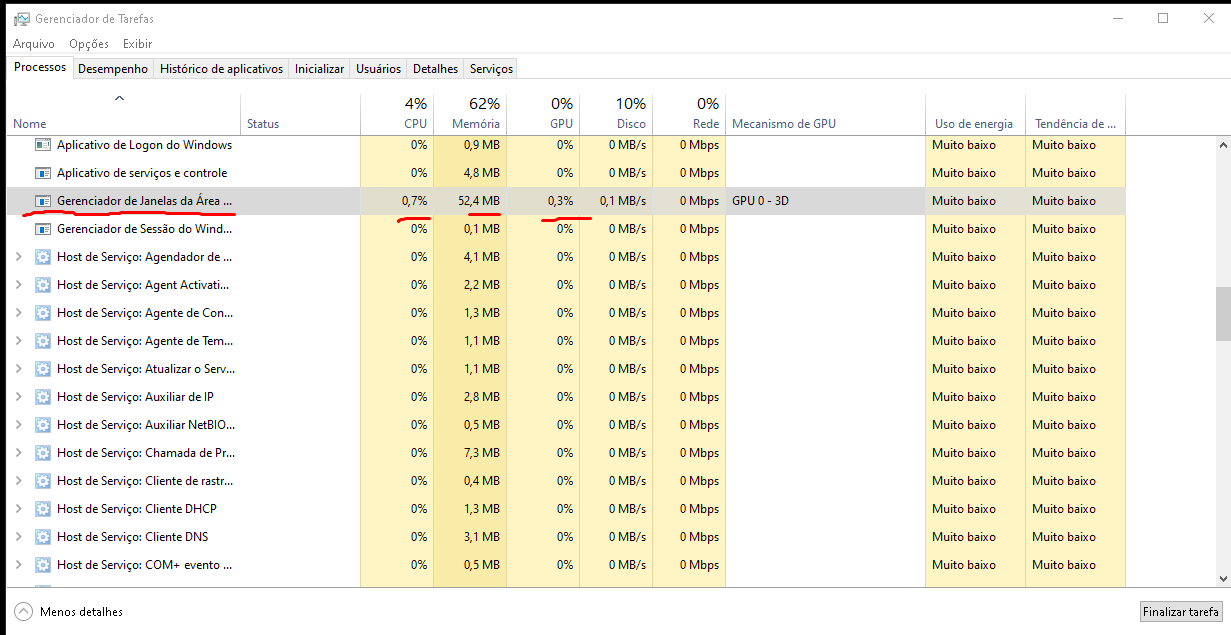Click icon of Aplicativo de serviços e controle
Image resolution: width=1231 pixels, height=635 pixels.
tap(43, 173)
